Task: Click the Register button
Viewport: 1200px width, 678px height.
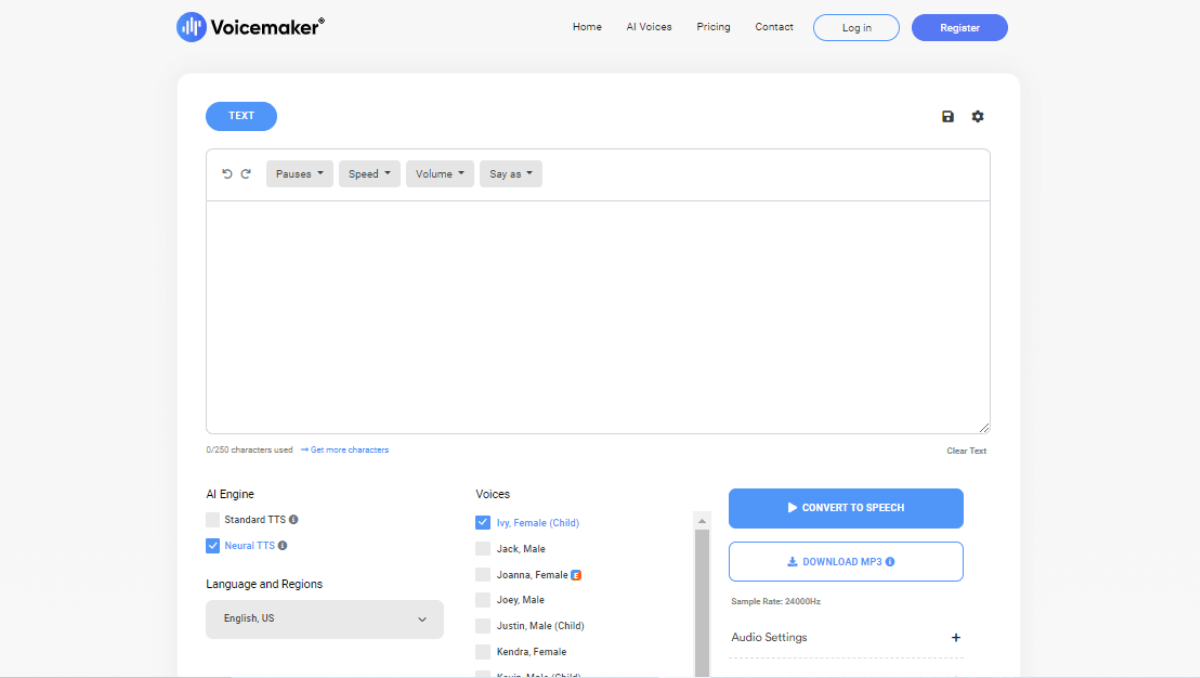Action: (x=959, y=27)
